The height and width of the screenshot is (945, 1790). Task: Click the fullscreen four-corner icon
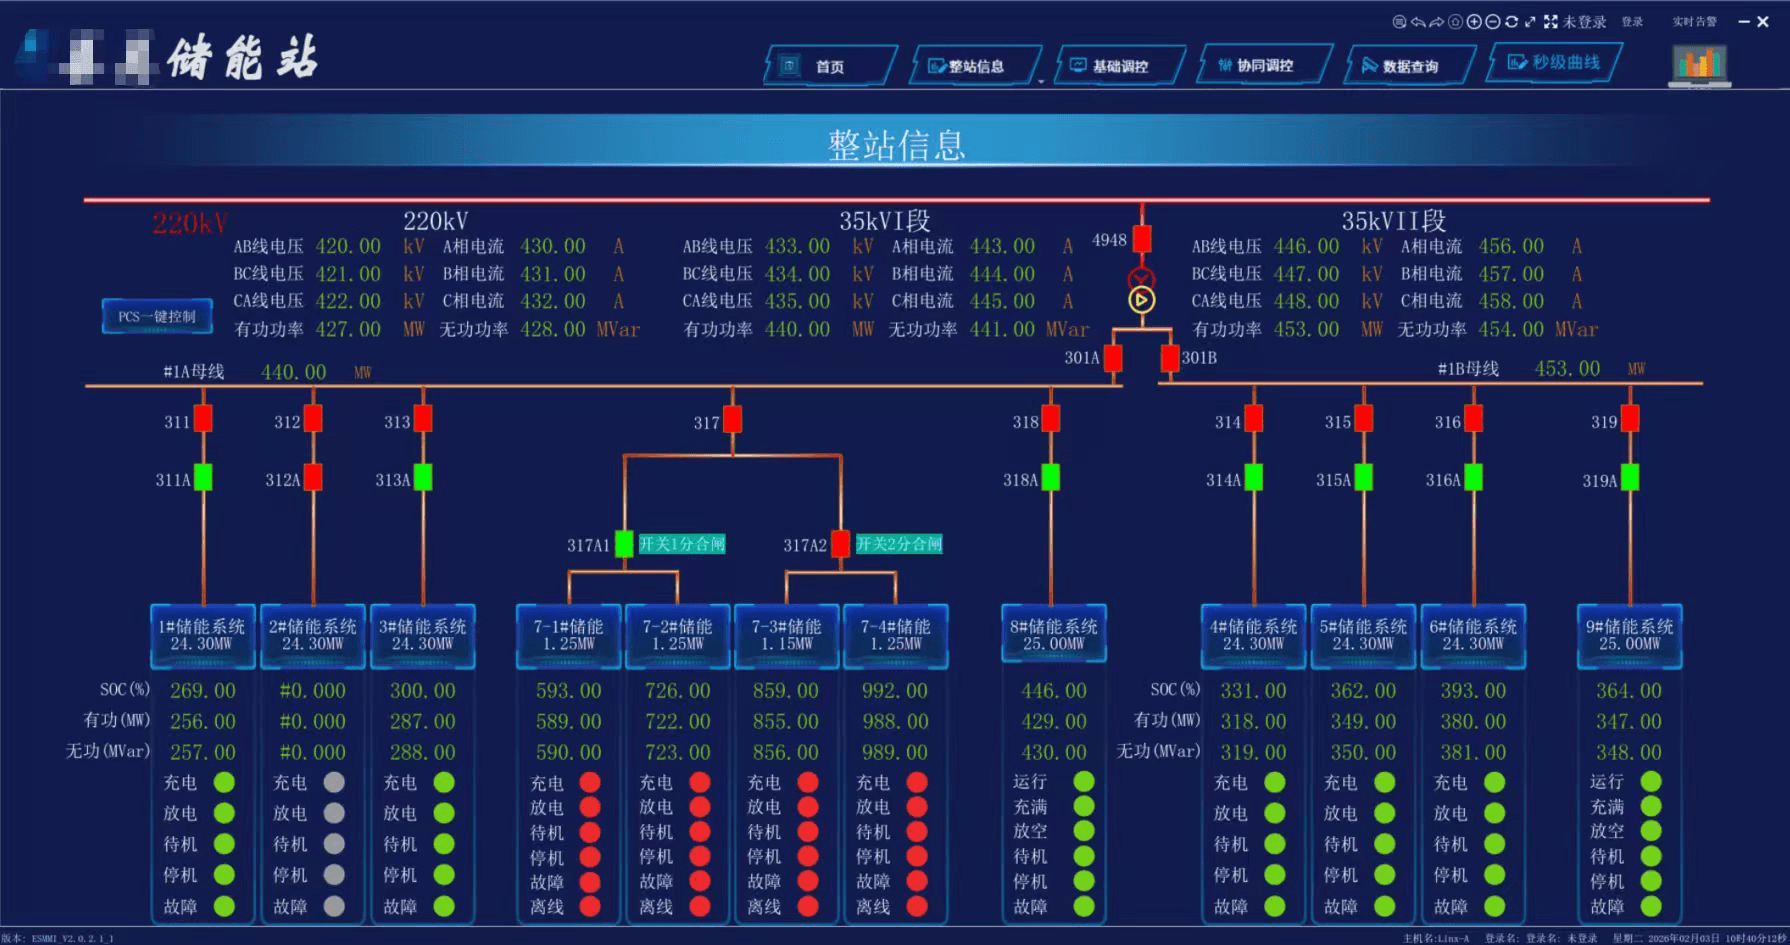click(x=1551, y=22)
